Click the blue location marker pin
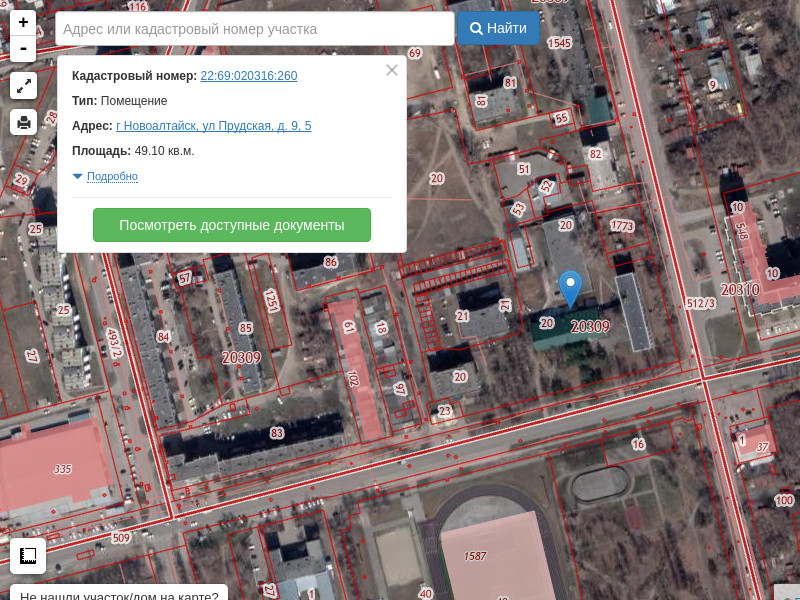800x600 pixels. 570,289
